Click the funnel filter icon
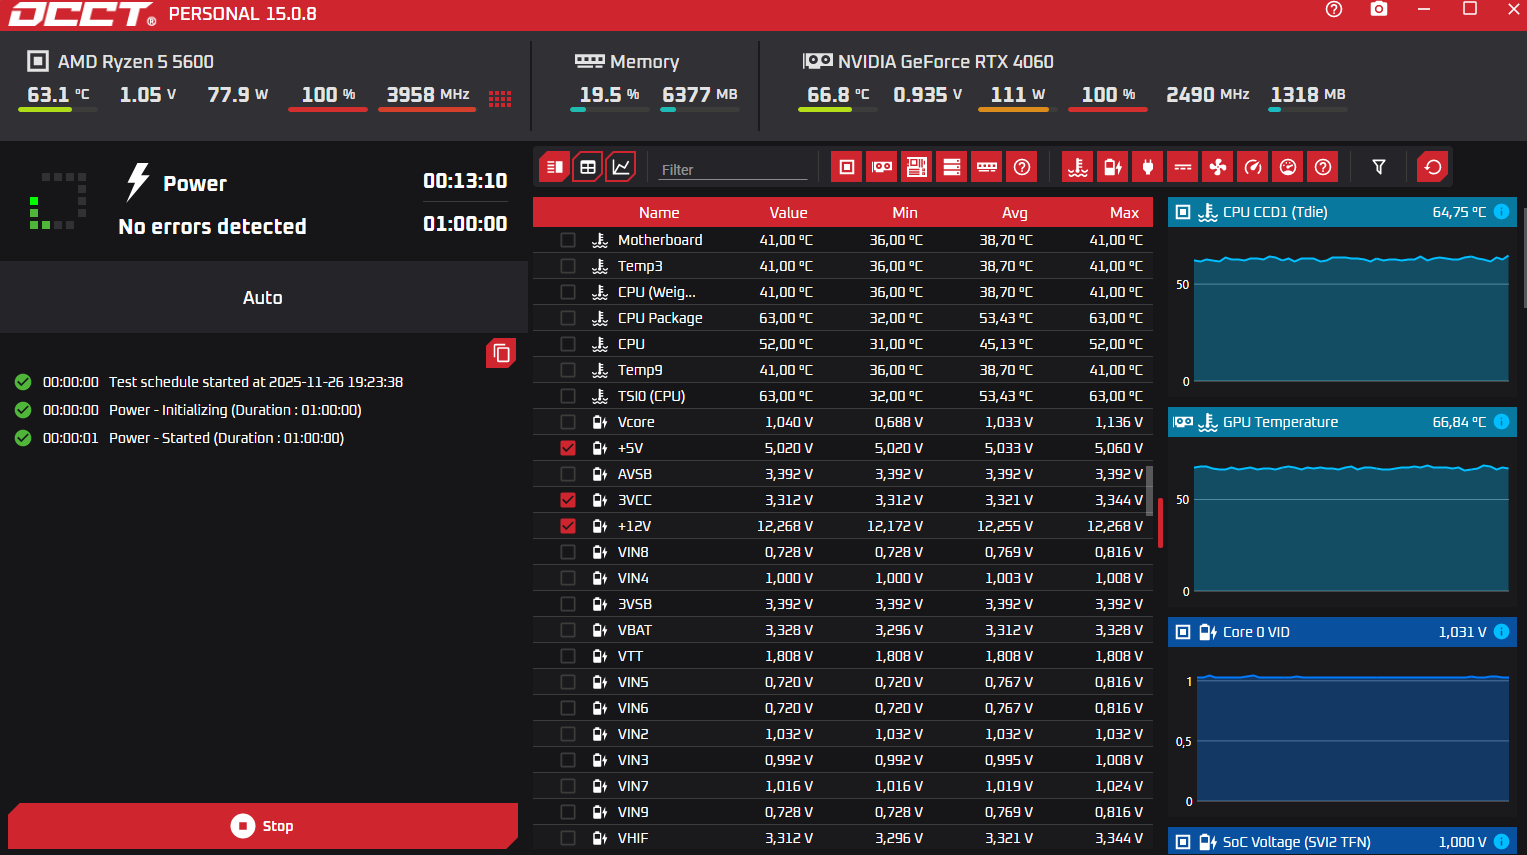 click(1379, 167)
